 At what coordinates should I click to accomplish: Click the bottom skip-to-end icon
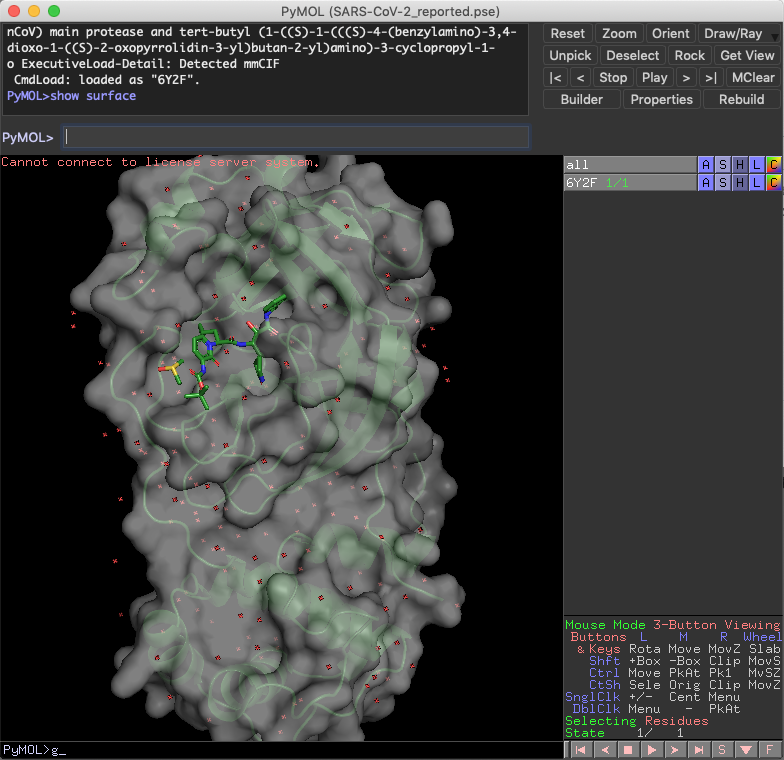[x=698, y=750]
